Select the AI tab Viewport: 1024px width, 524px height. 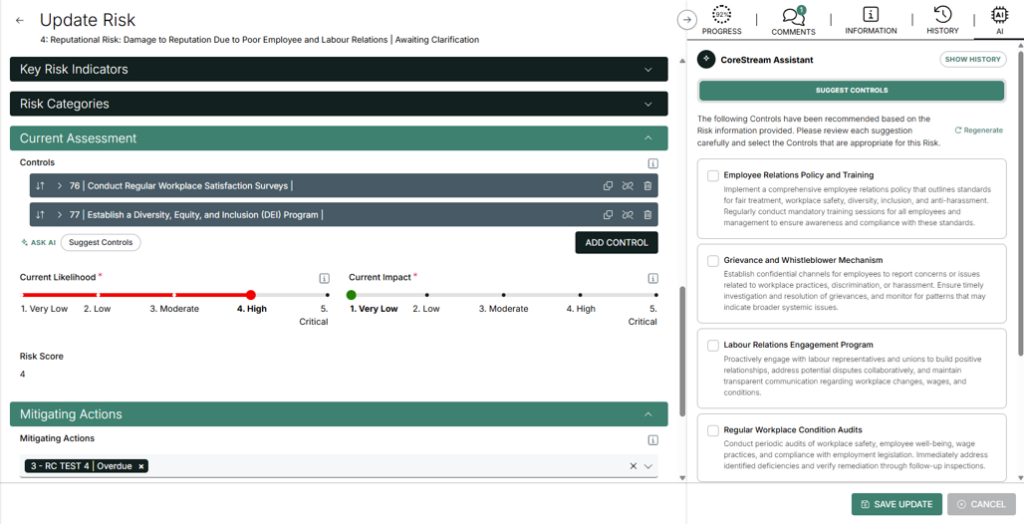point(999,20)
